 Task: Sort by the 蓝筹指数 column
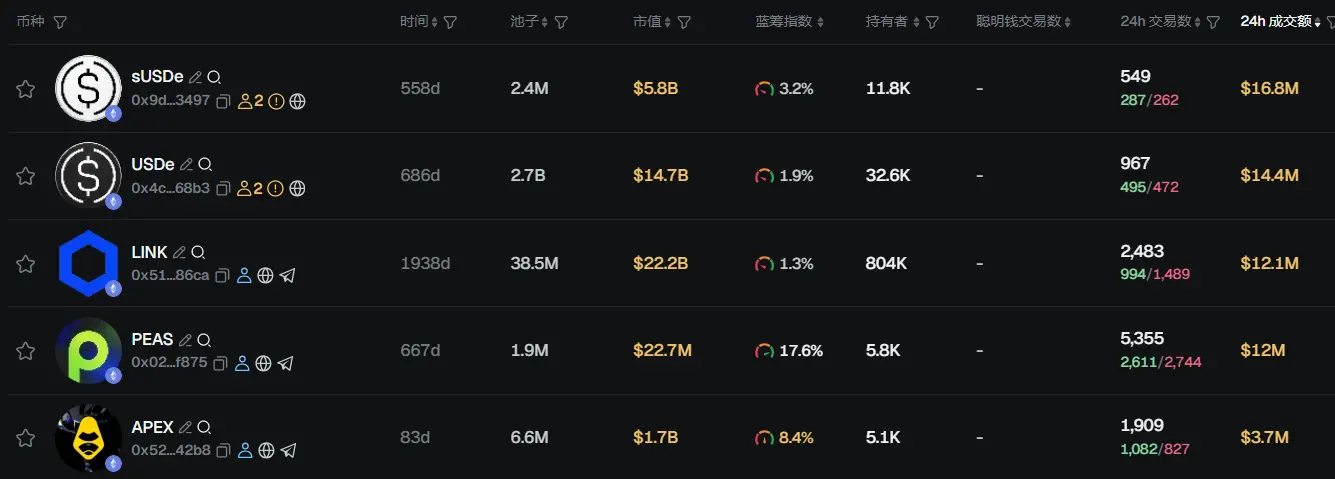[x=790, y=22]
